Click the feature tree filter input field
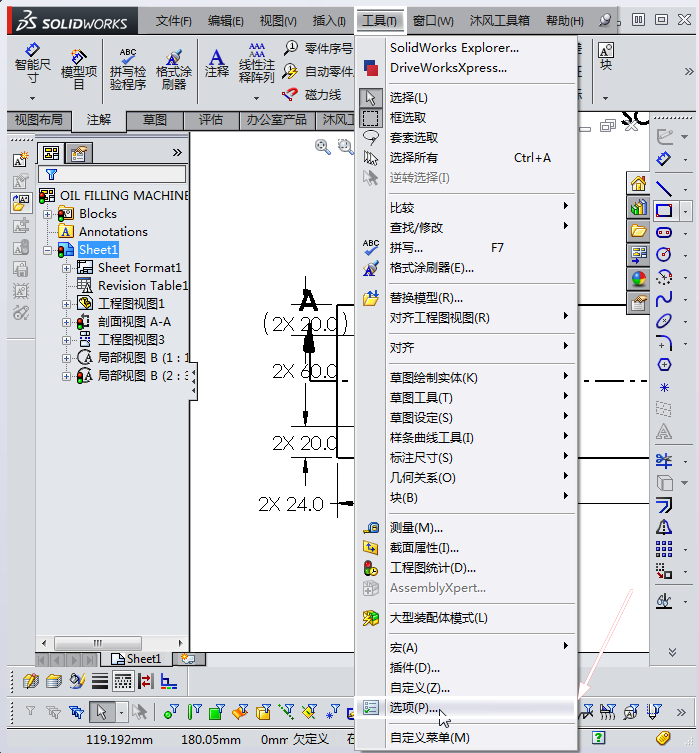This screenshot has height=753, width=699. 112,174
